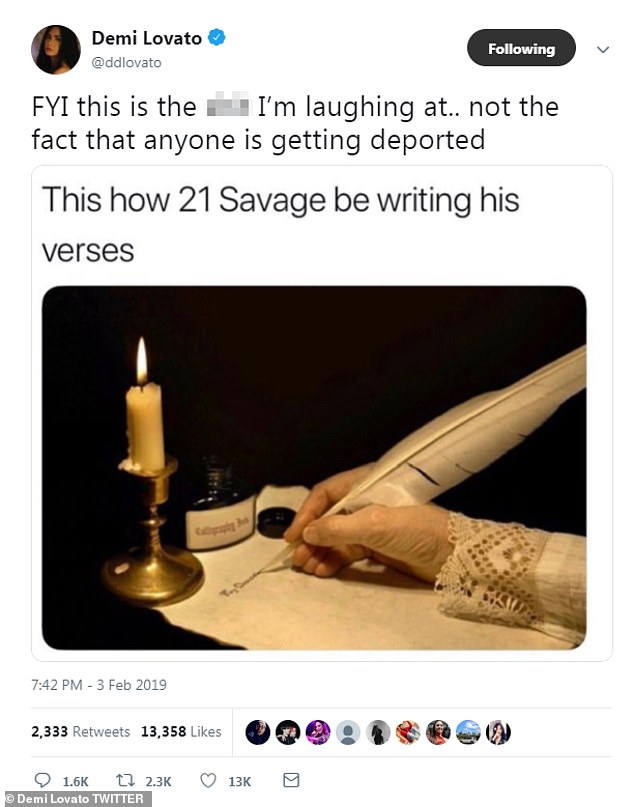The image size is (634, 807).
Task: Open the 13,358 Likes list
Action: 181,732
